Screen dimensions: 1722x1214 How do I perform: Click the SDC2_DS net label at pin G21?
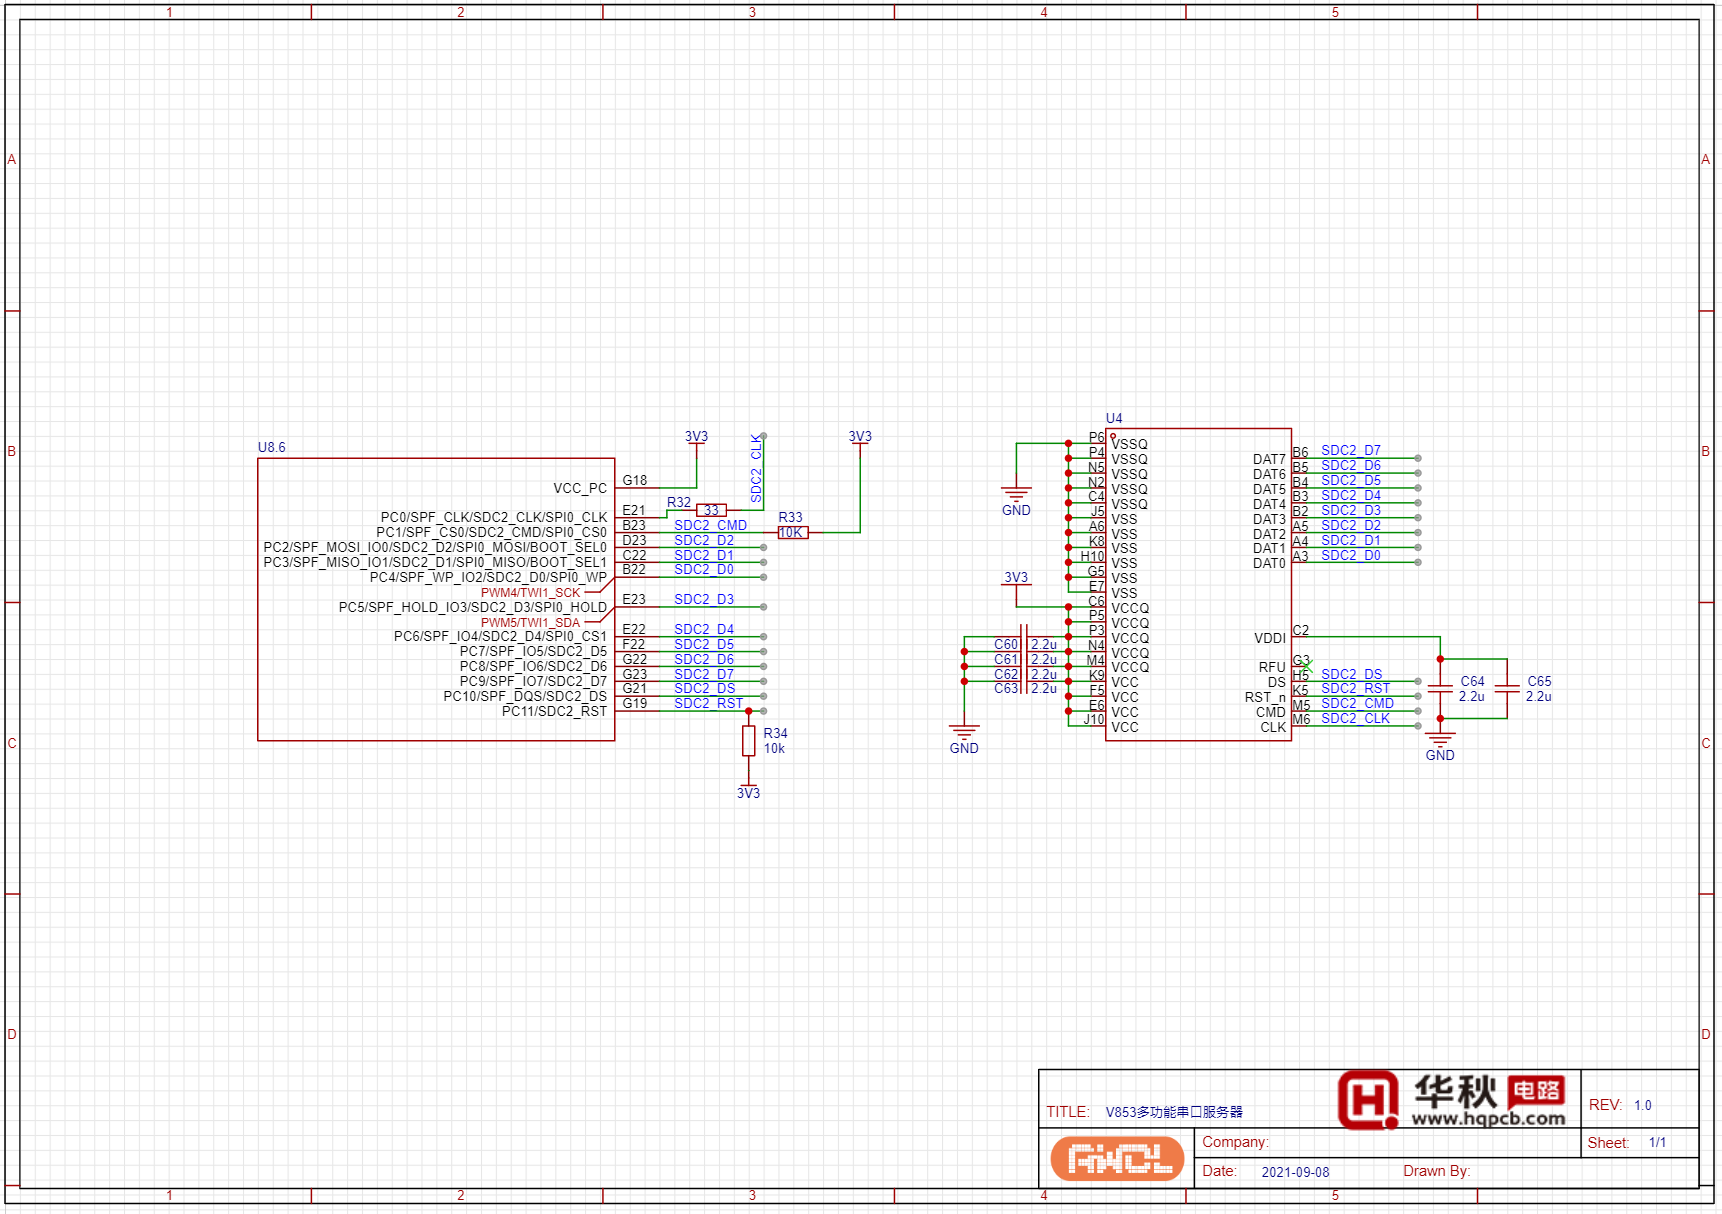704,688
